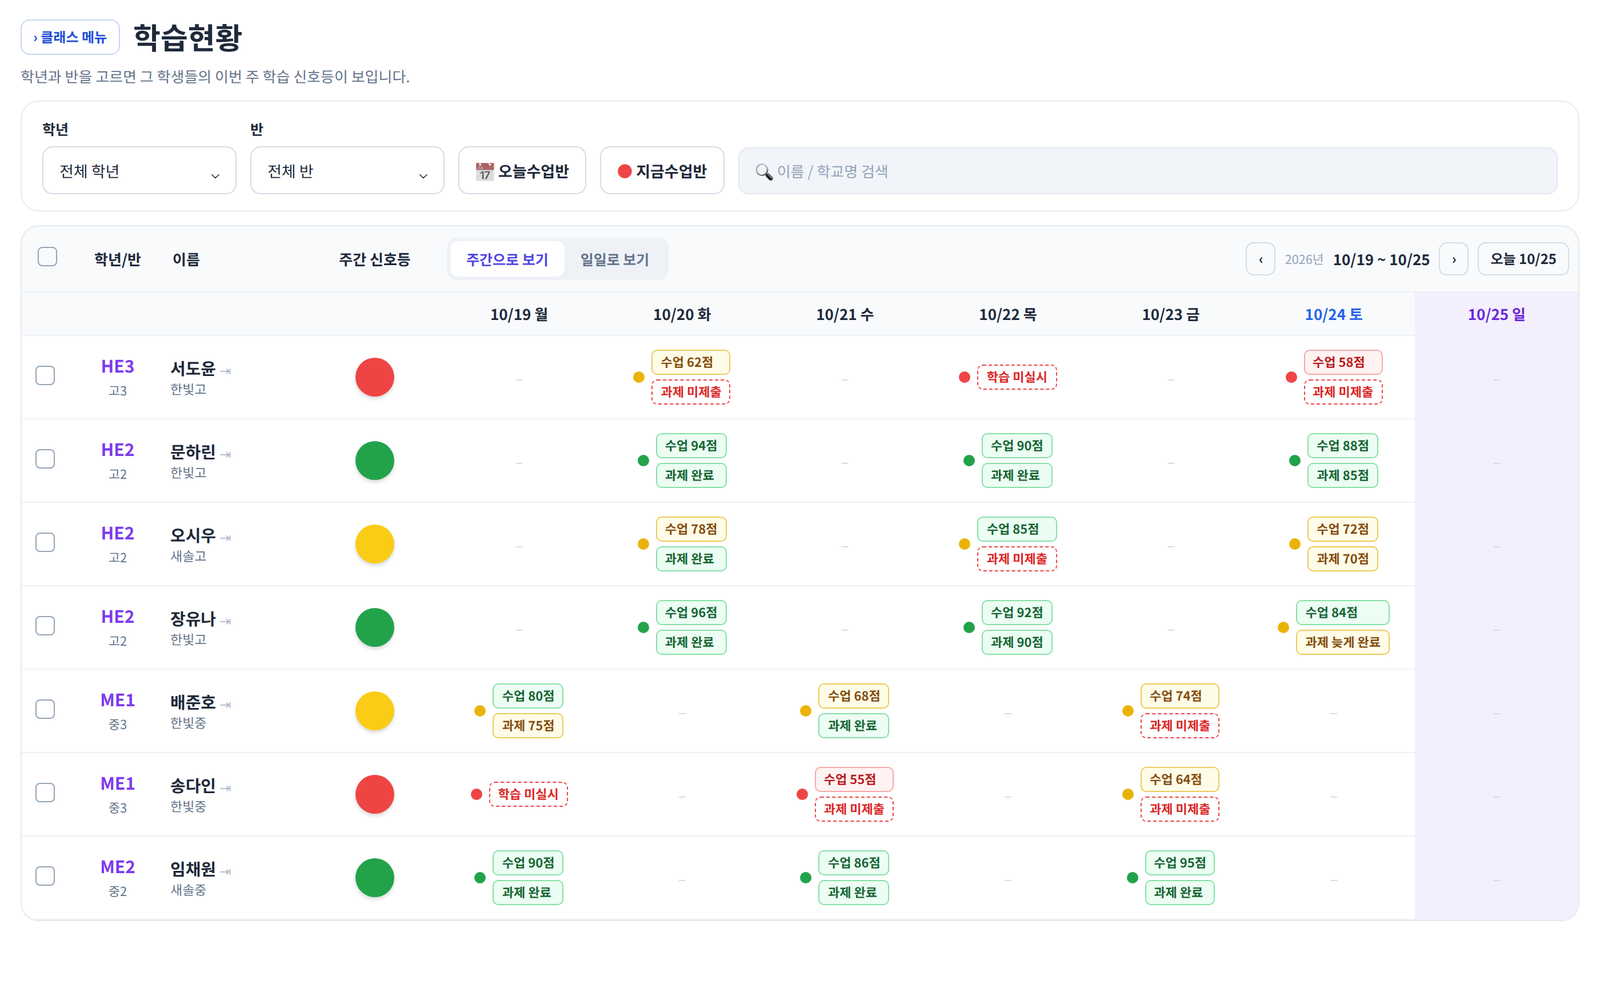Click the search magnifier icon
The image size is (1600, 1000).
(764, 172)
